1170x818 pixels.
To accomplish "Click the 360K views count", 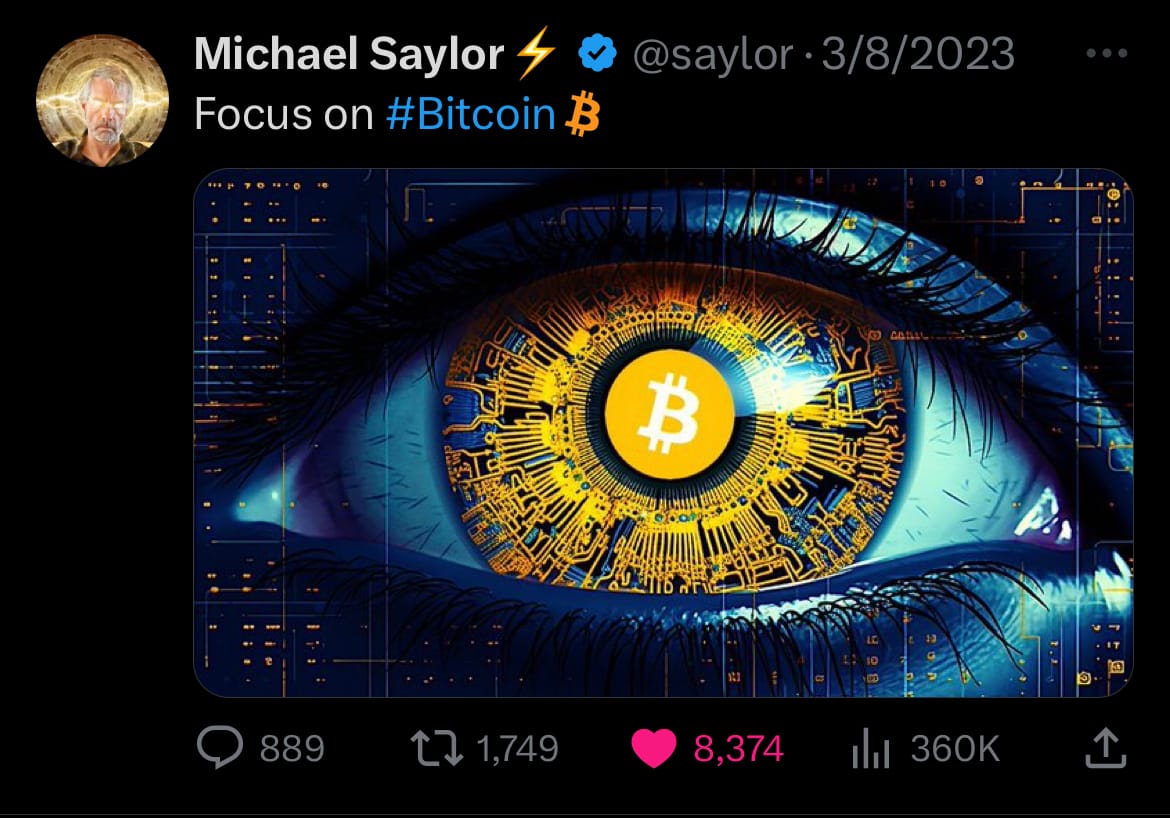I will 954,749.
